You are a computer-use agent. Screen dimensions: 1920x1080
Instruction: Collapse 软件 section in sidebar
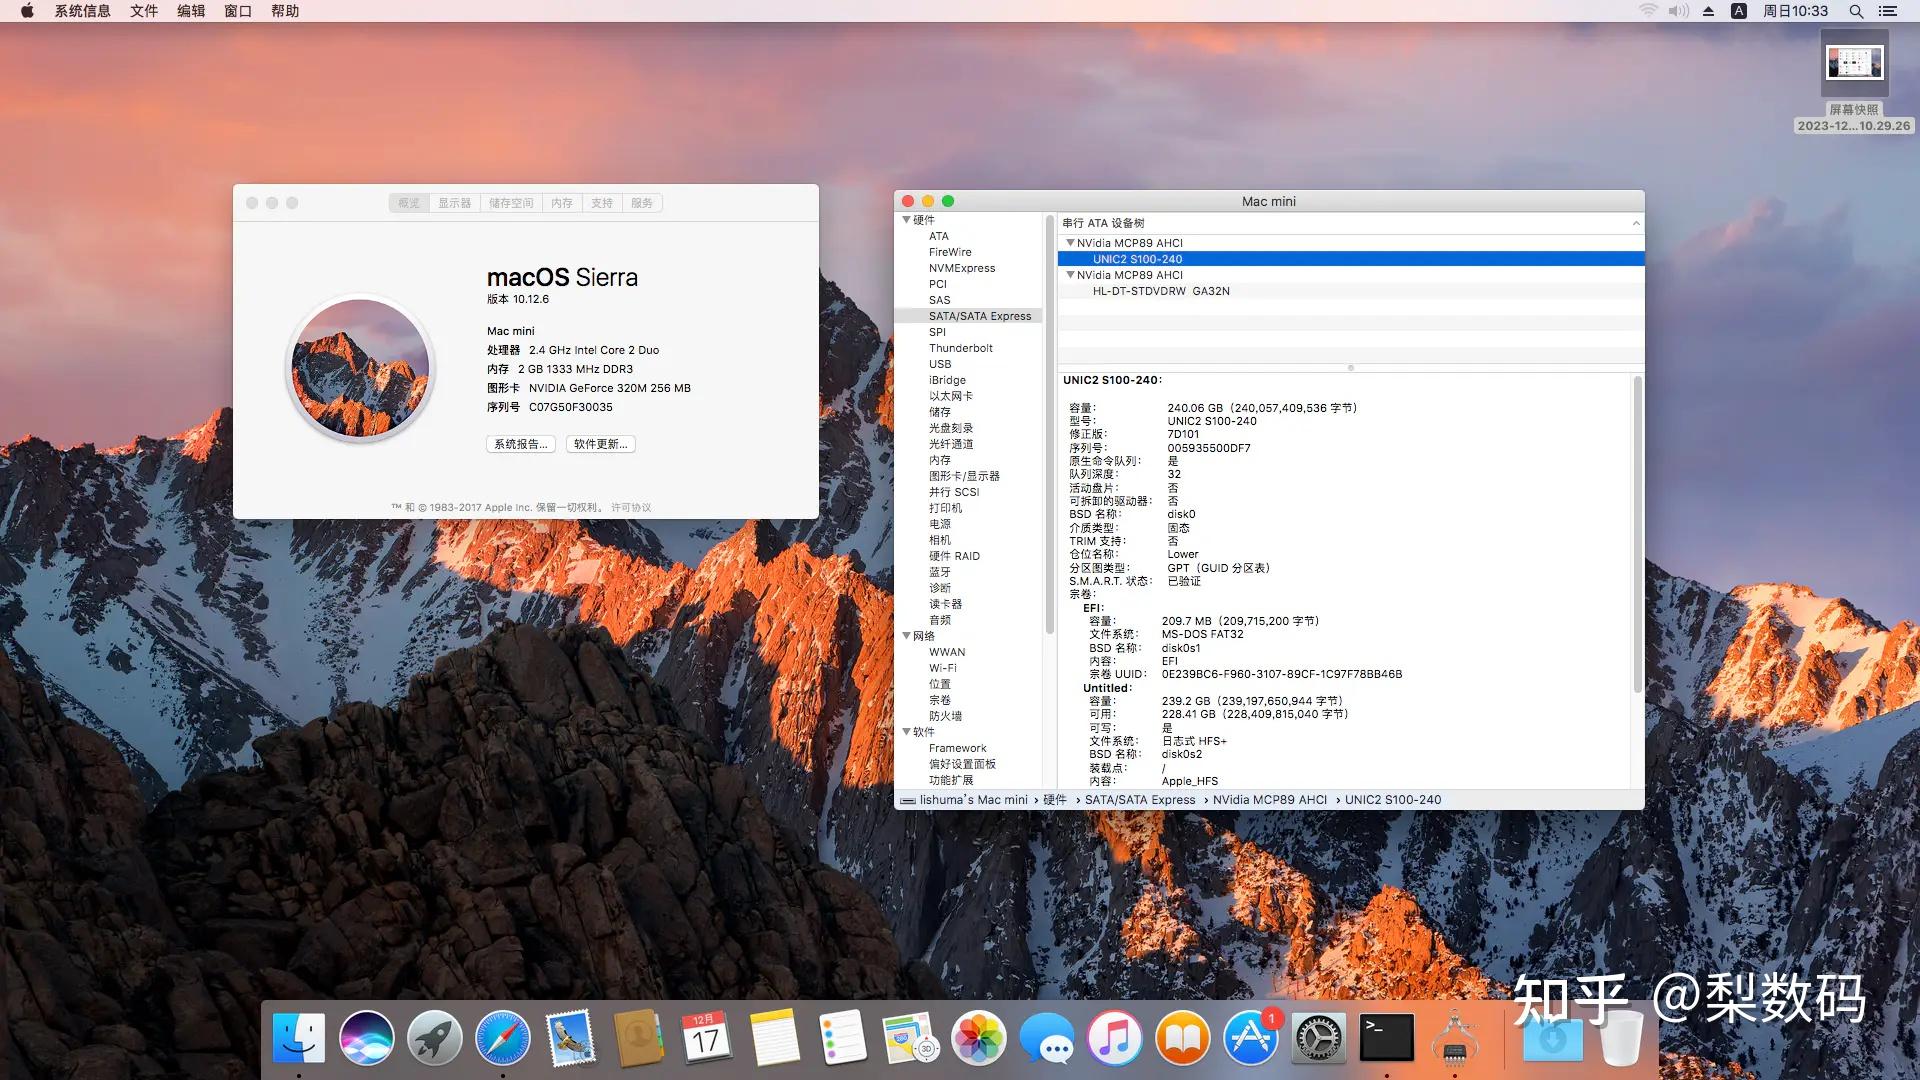(907, 732)
